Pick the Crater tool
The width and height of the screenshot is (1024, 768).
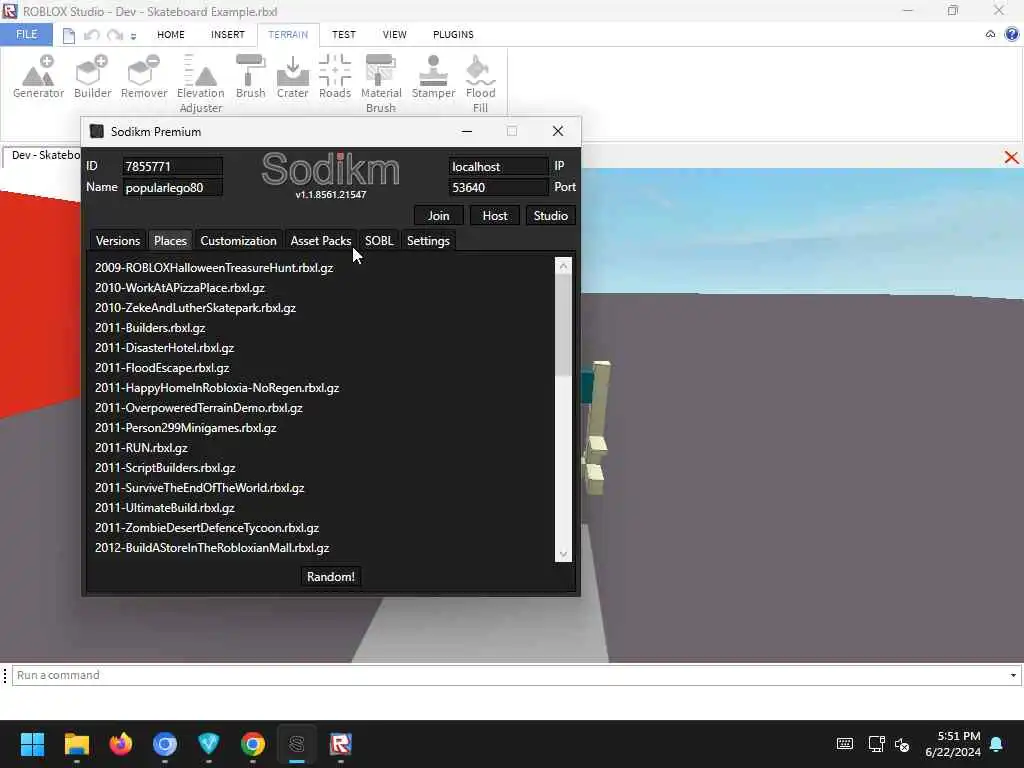293,76
